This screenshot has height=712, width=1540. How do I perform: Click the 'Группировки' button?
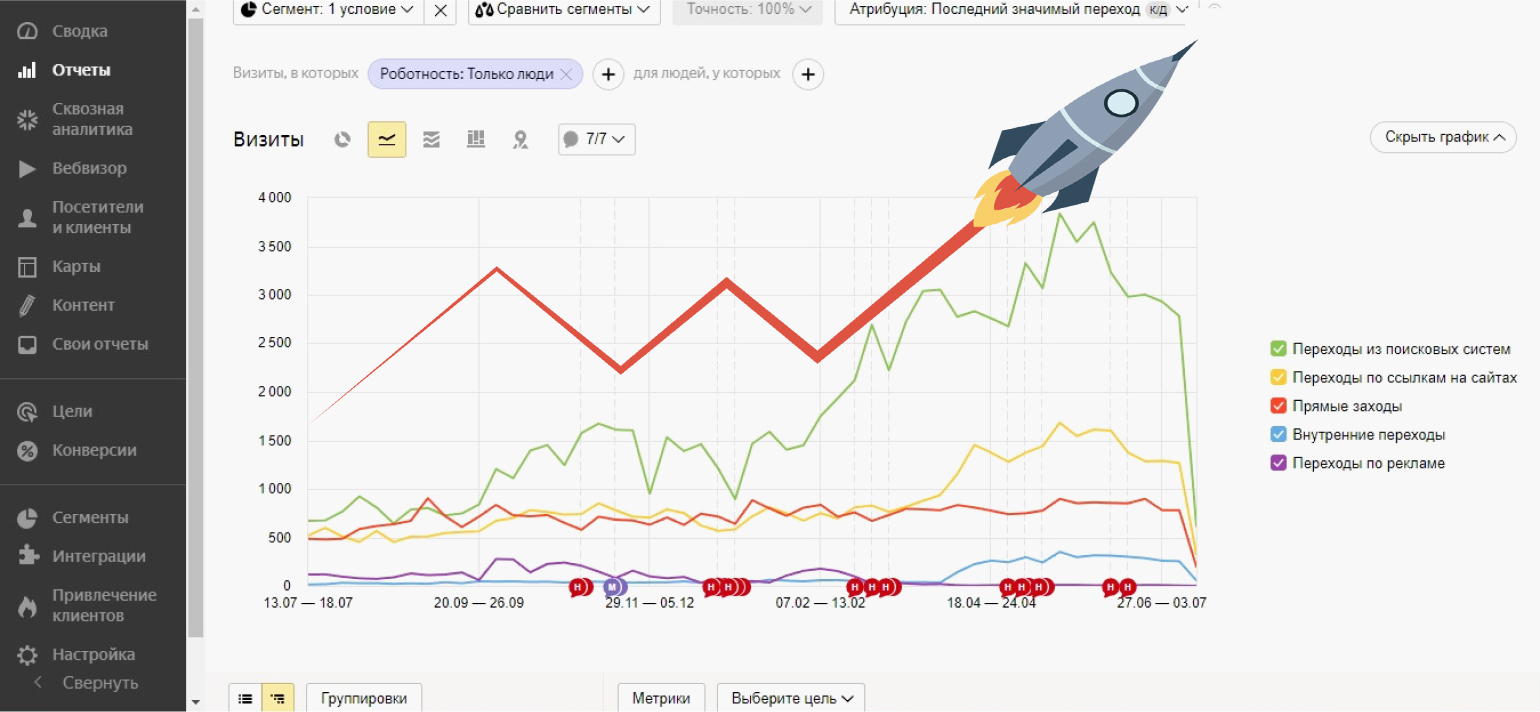(363, 698)
